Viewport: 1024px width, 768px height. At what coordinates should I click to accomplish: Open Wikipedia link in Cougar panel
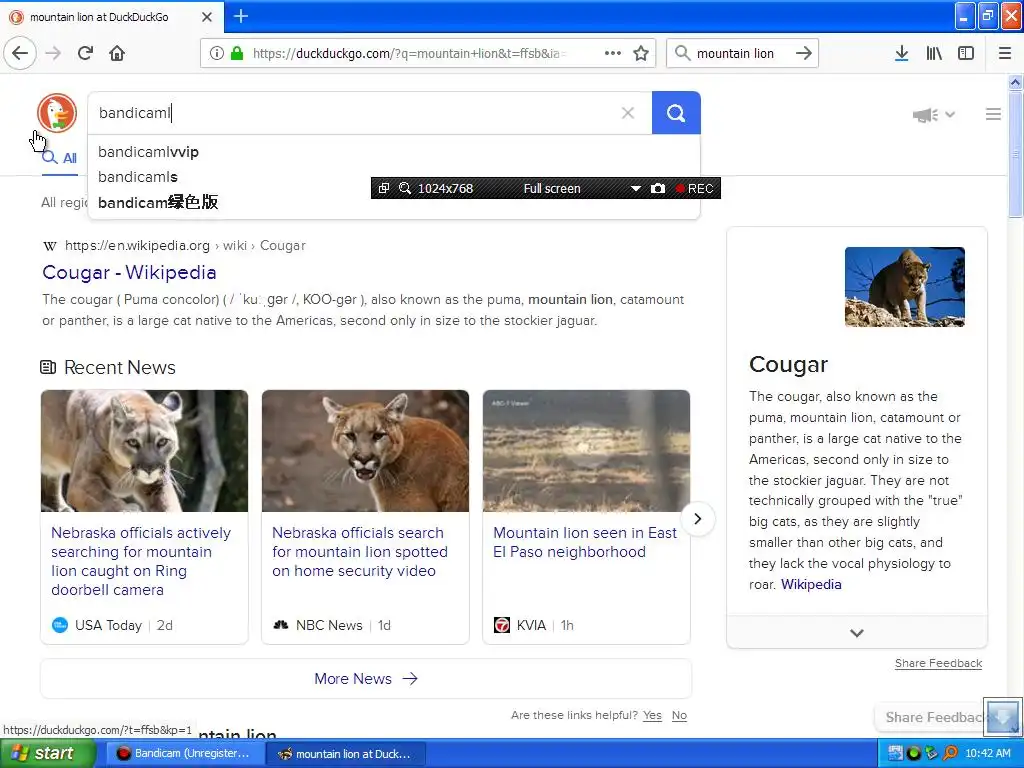click(811, 584)
